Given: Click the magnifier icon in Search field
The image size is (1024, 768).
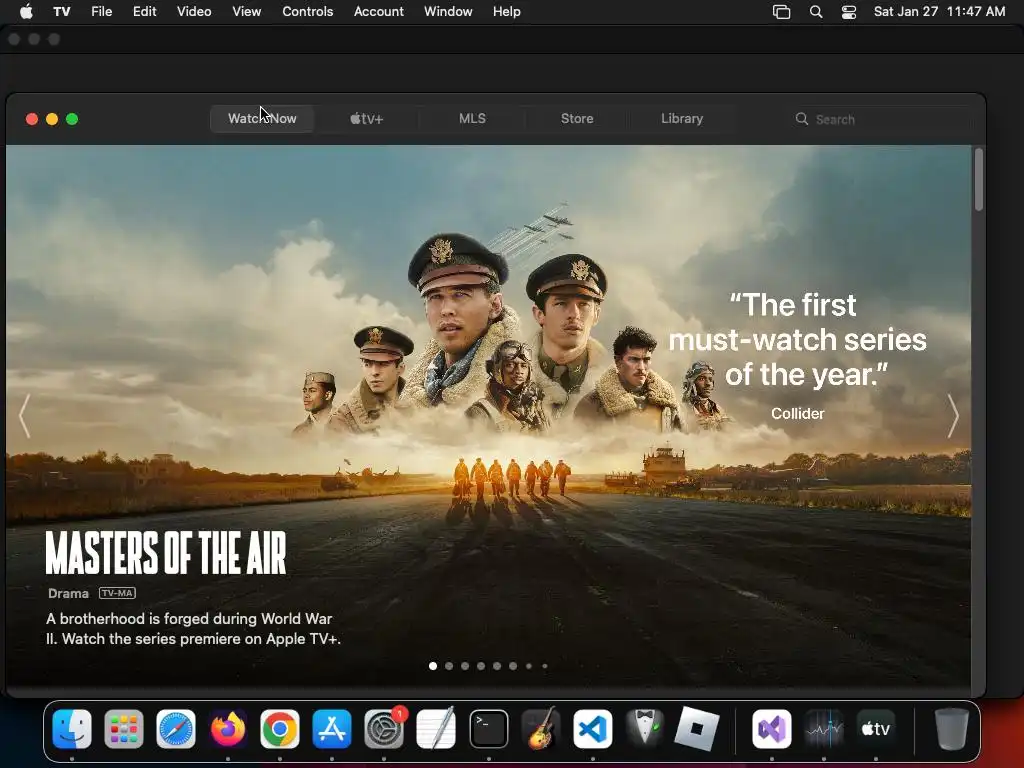Looking at the screenshot, I should [x=801, y=119].
